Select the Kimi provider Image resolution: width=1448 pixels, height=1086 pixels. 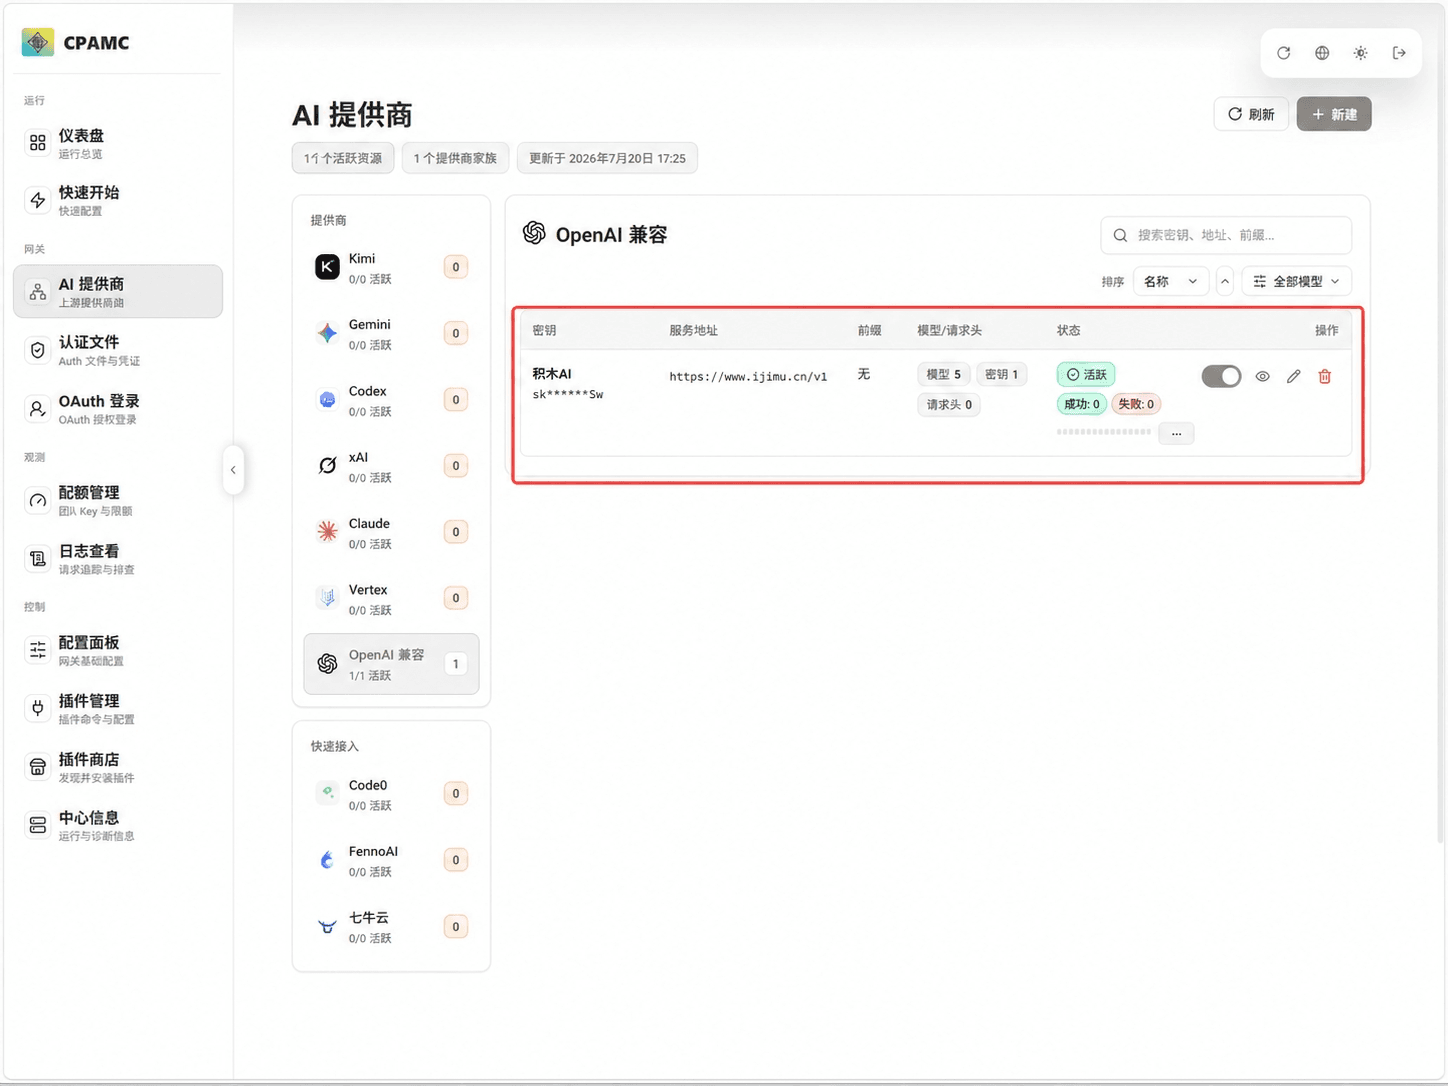tap(391, 267)
